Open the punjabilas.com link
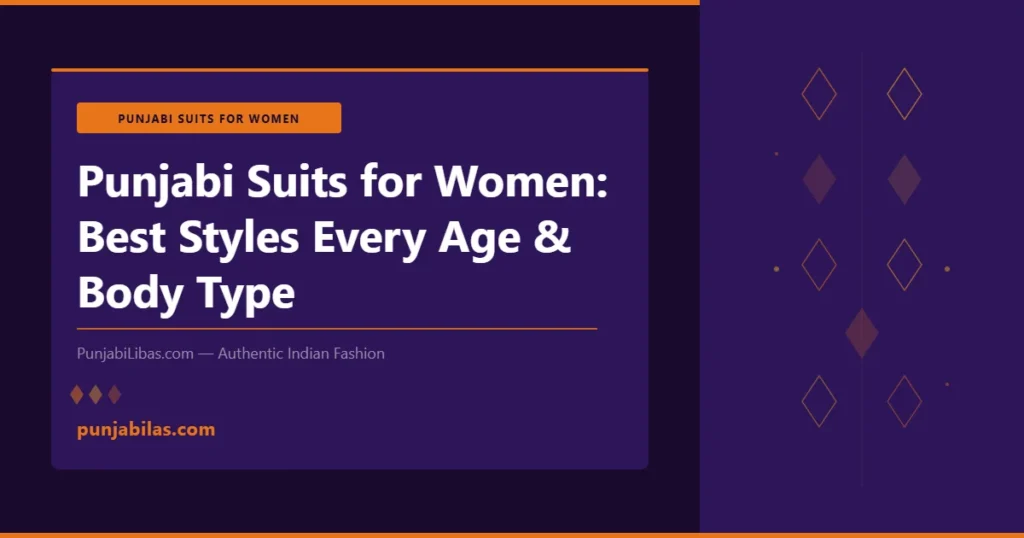1024x538 pixels. coord(146,430)
